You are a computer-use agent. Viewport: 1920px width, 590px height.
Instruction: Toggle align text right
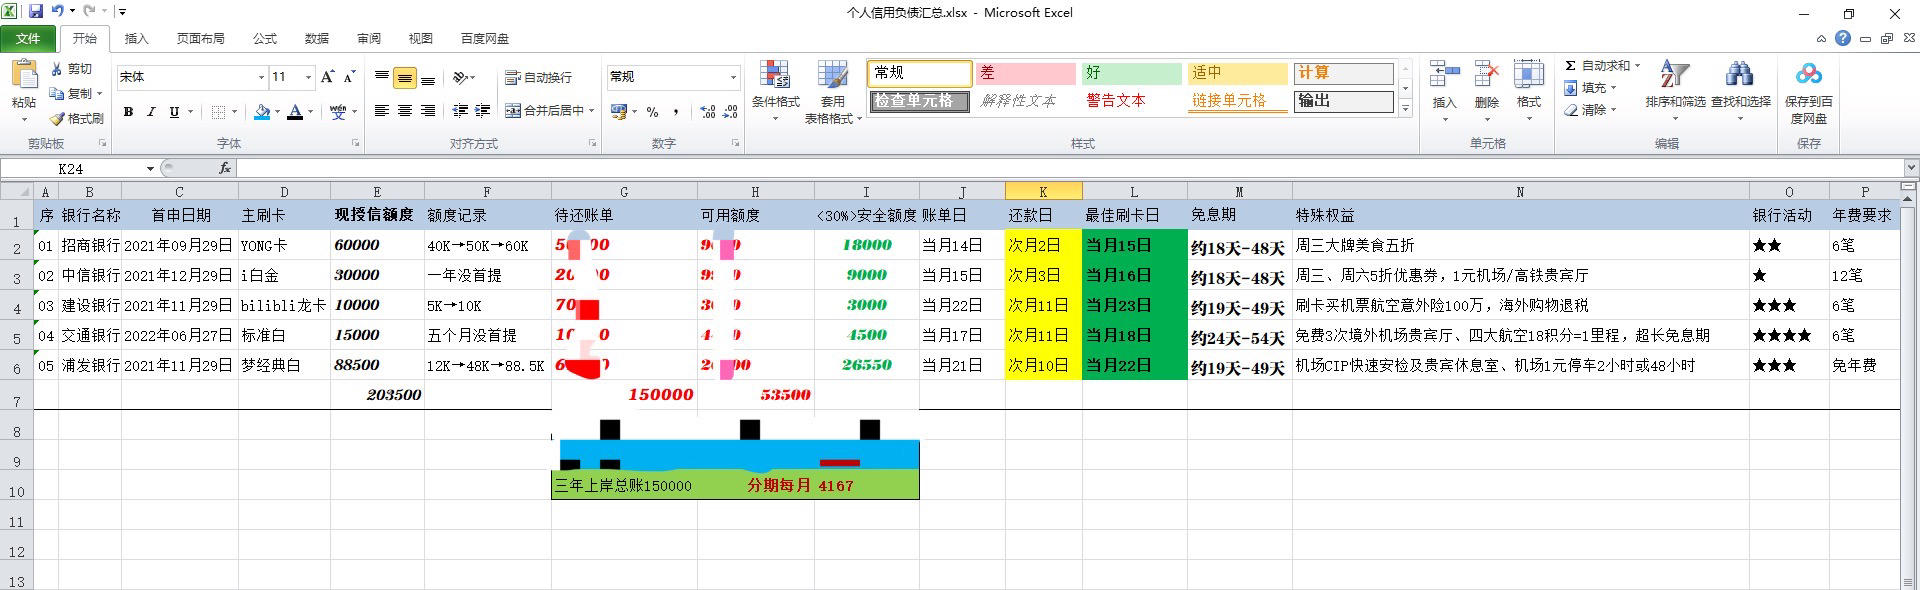click(x=428, y=111)
